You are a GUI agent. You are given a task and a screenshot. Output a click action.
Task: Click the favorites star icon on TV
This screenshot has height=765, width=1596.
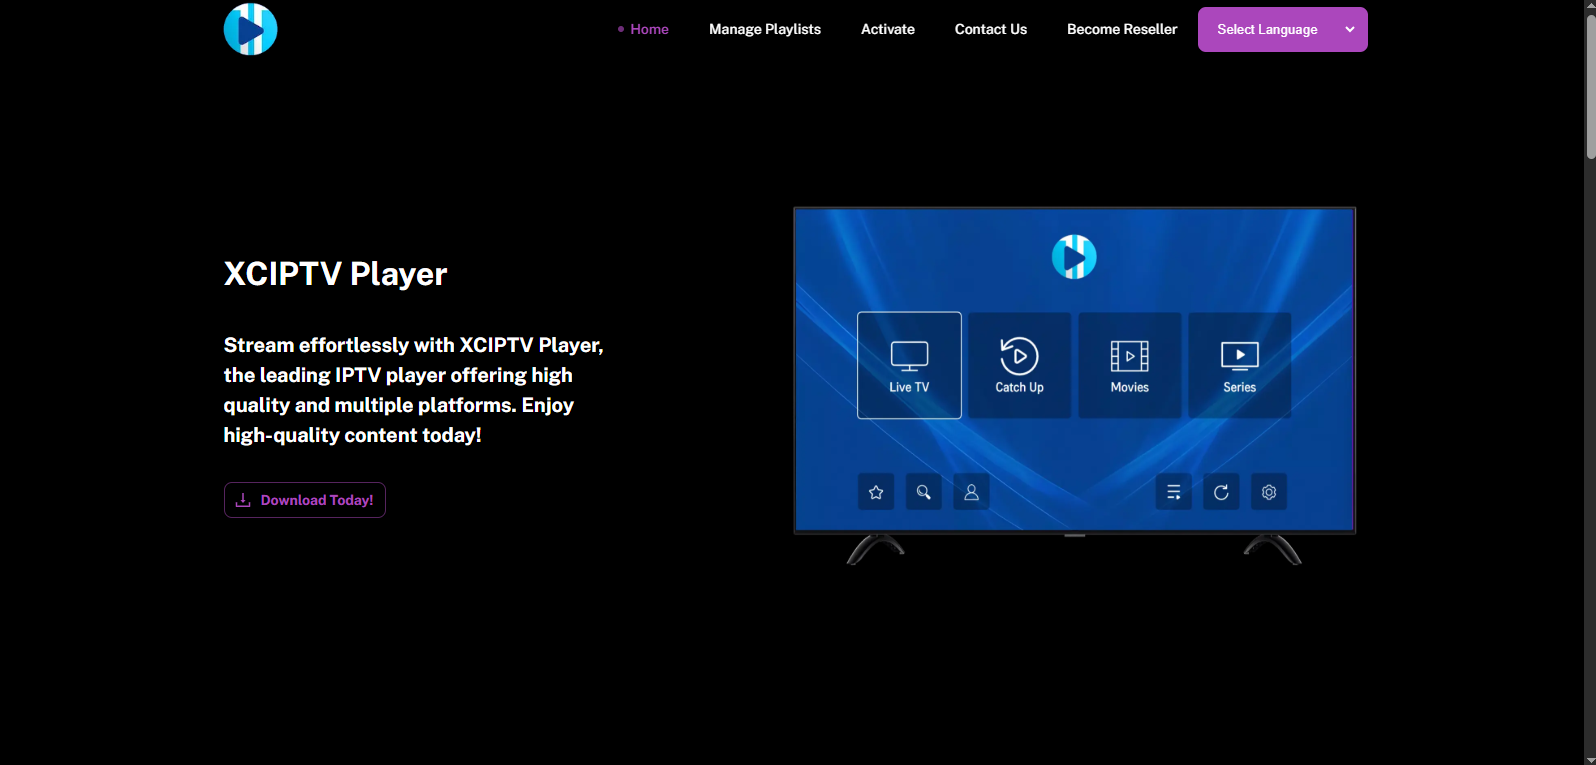[x=876, y=492]
